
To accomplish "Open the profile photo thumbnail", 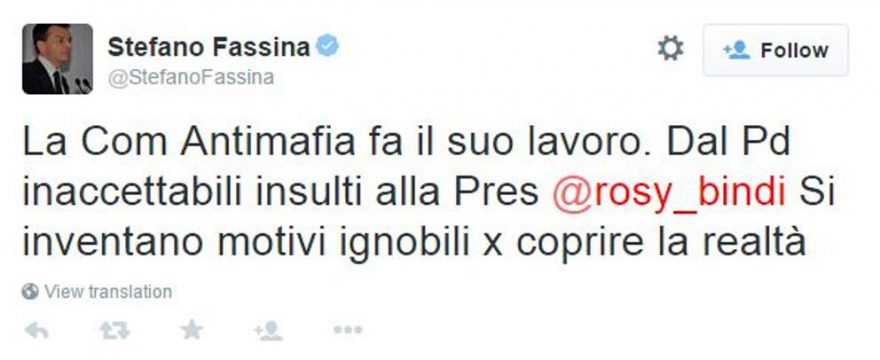I will click(x=57, y=59).
